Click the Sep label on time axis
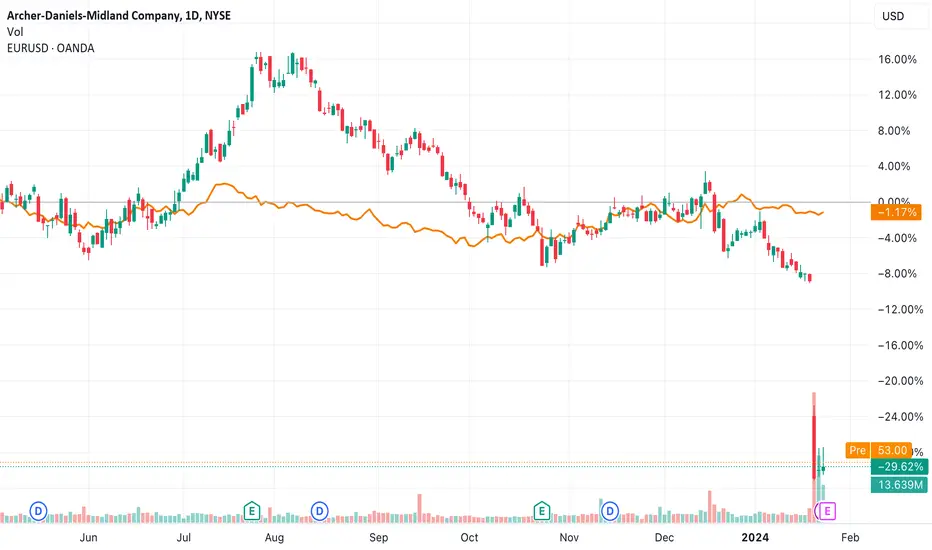Image resolution: width=932 pixels, height=550 pixels. (379, 538)
